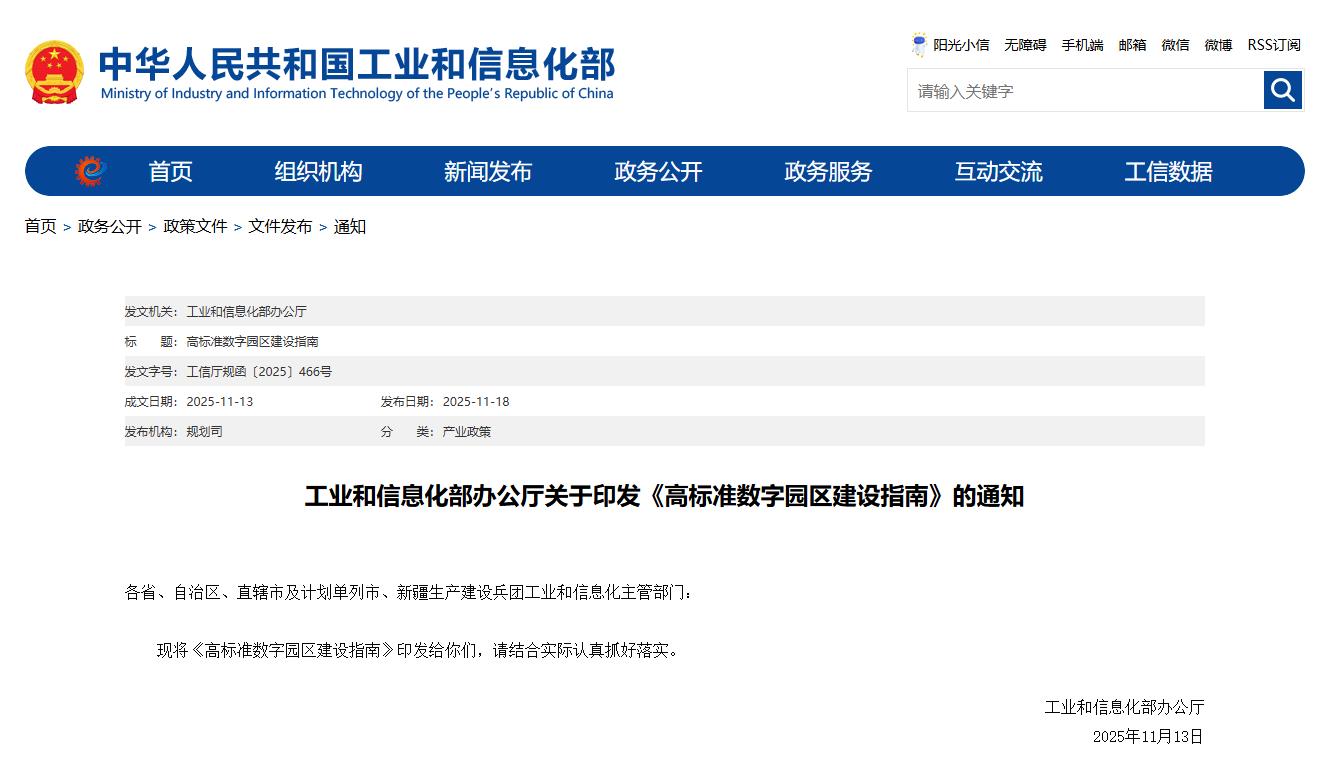Select 政务公开 in the navigation bar
The width and height of the screenshot is (1332, 766).
point(658,172)
